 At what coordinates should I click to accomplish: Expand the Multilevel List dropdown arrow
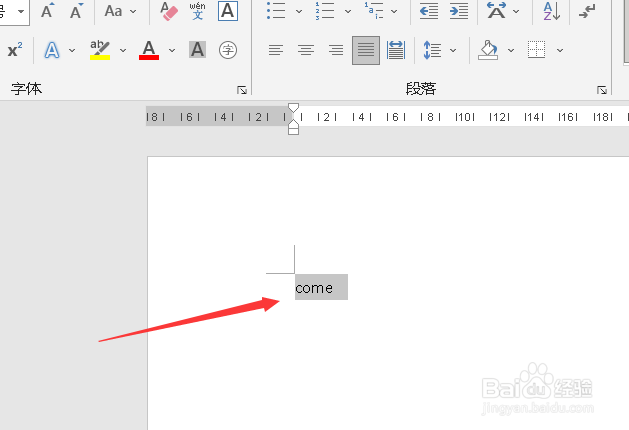(394, 11)
